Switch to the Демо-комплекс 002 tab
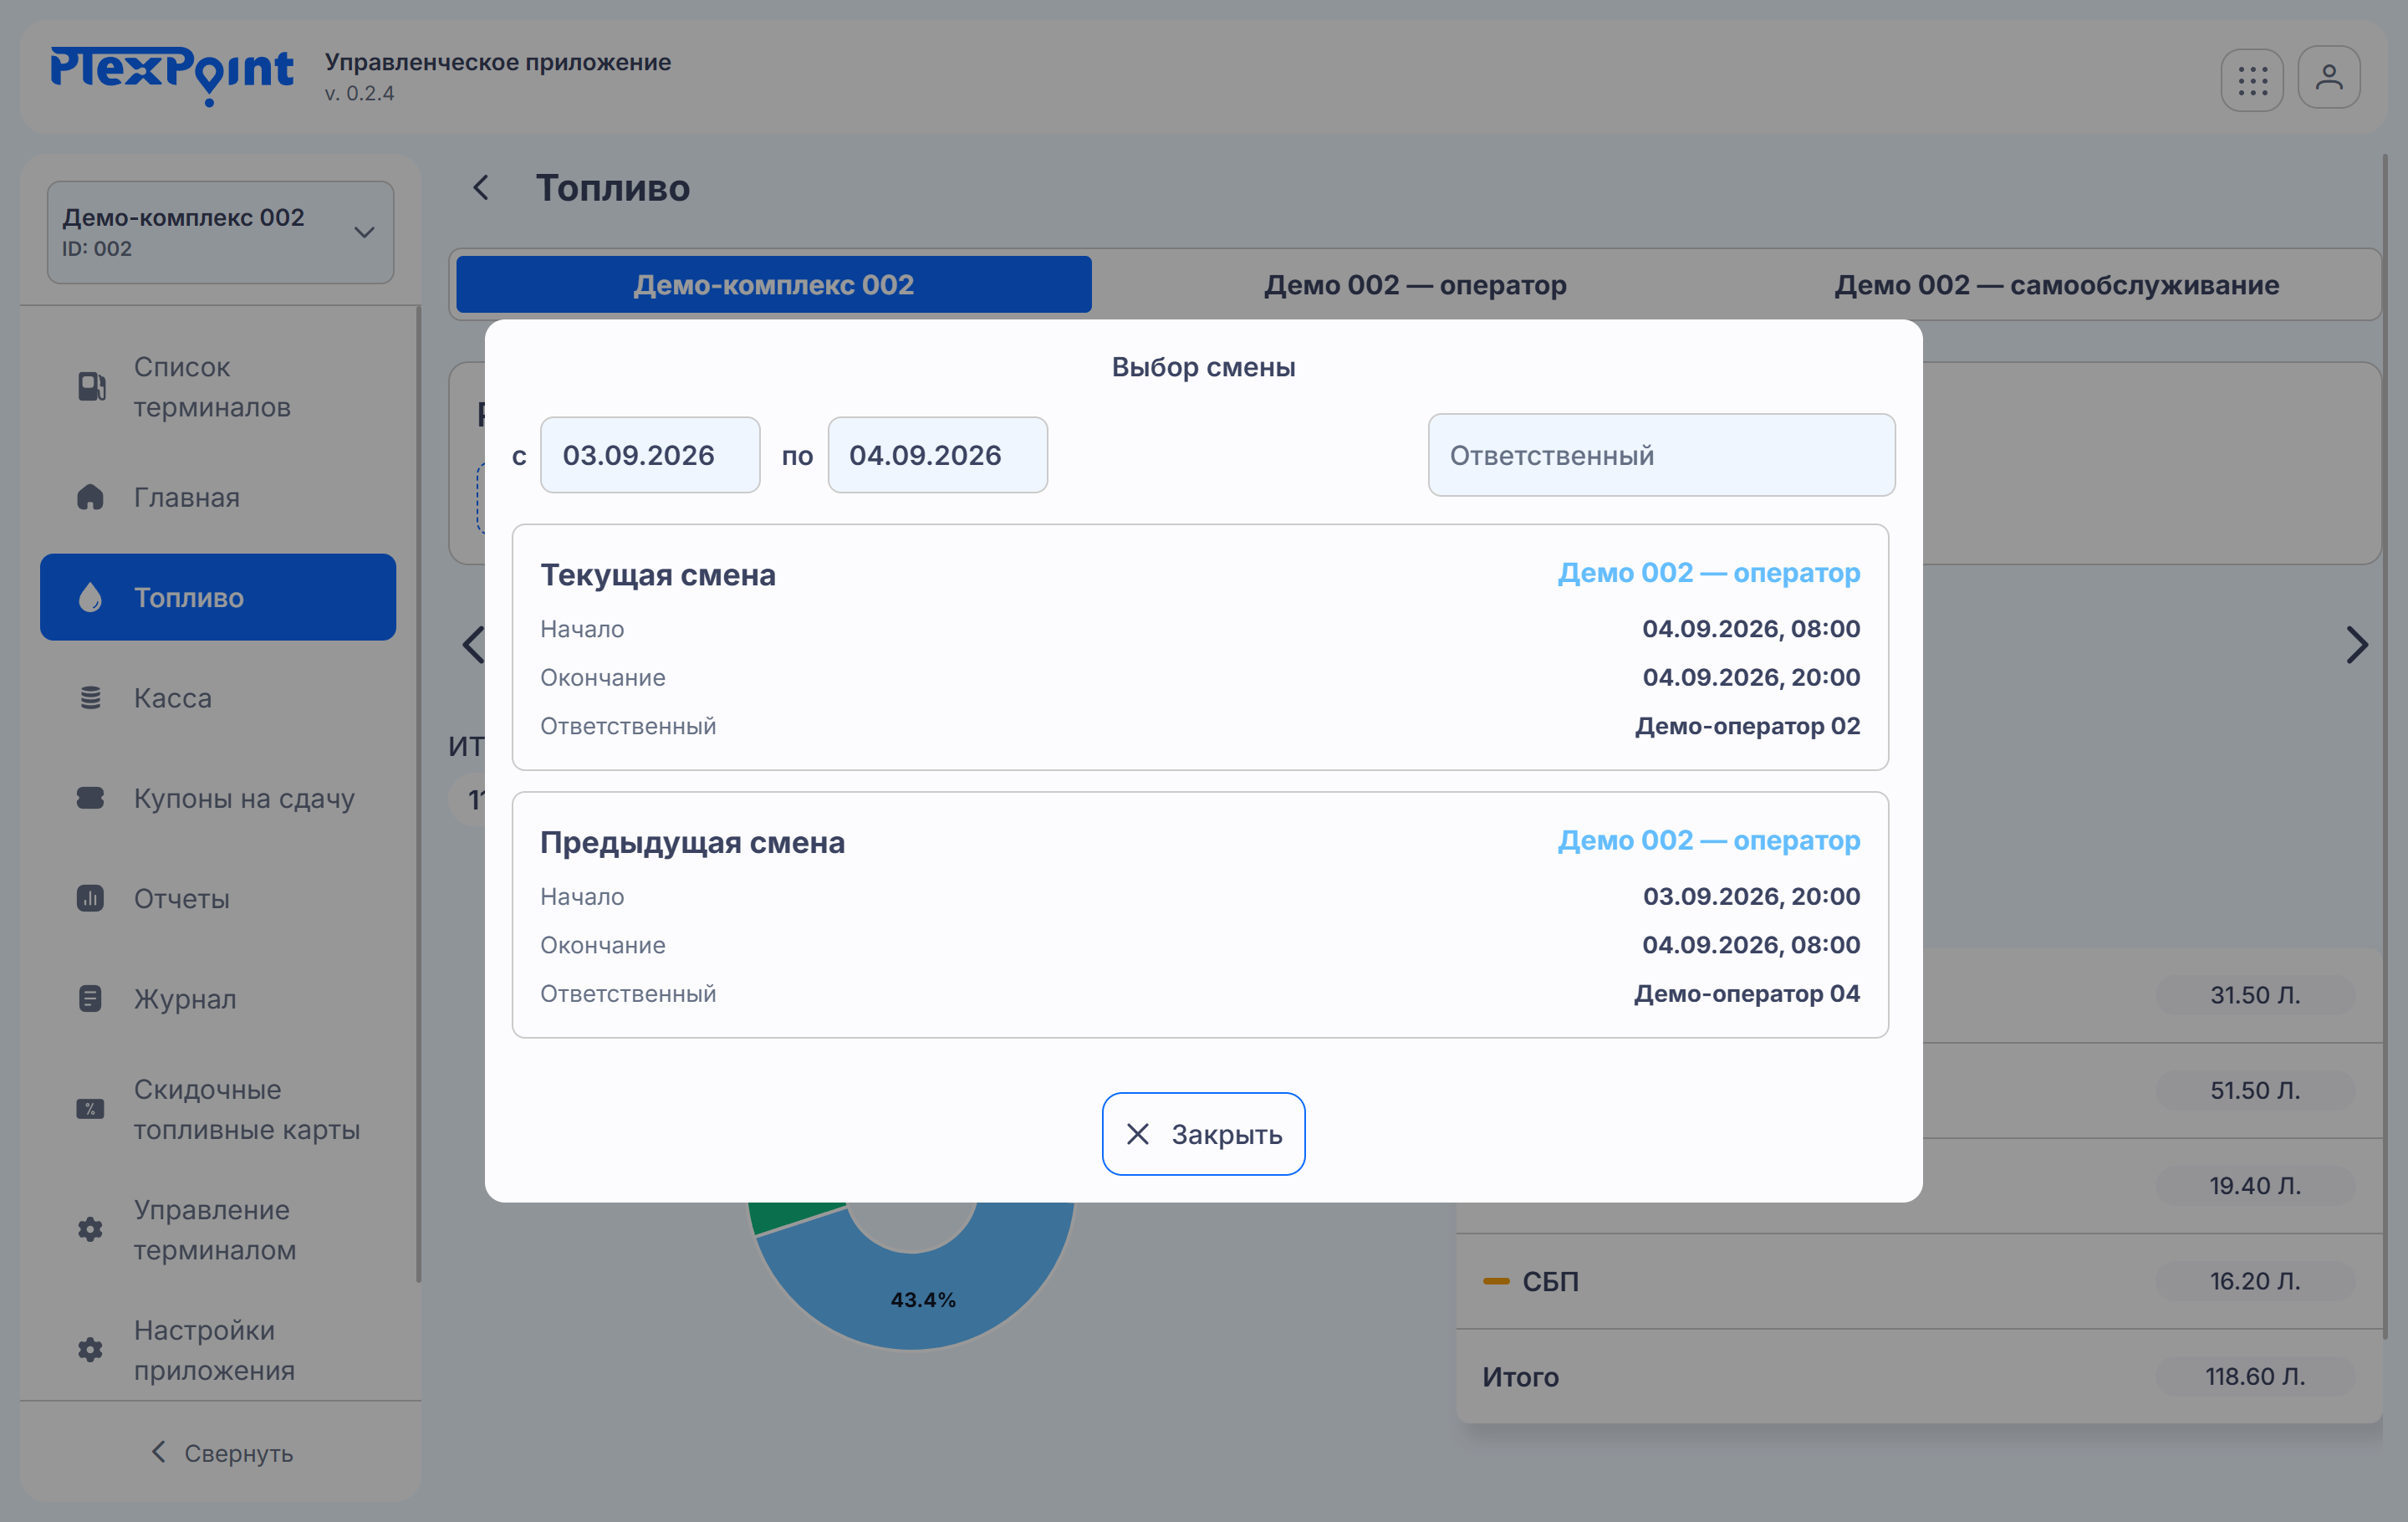The image size is (2408, 1522). point(773,285)
